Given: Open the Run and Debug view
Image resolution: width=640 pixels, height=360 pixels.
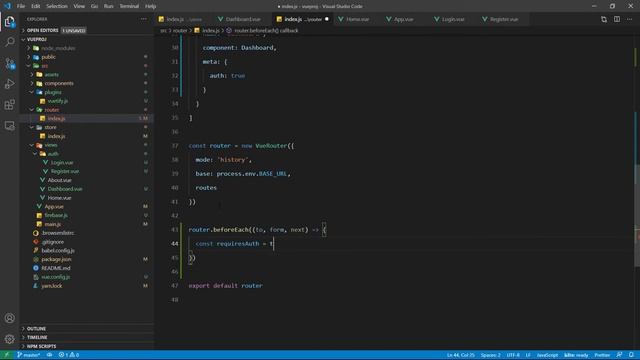Looking at the screenshot, I should 9,84.
